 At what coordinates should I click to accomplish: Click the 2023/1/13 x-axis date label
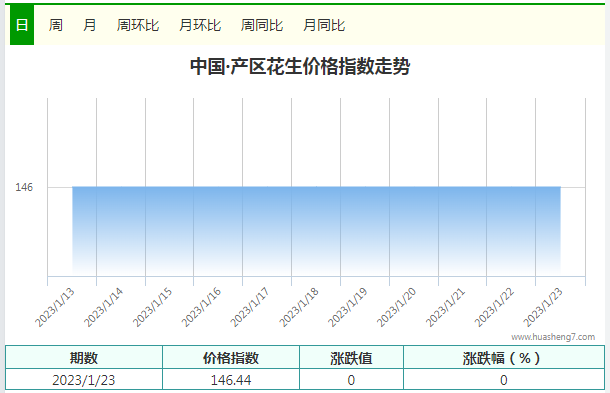(55, 307)
